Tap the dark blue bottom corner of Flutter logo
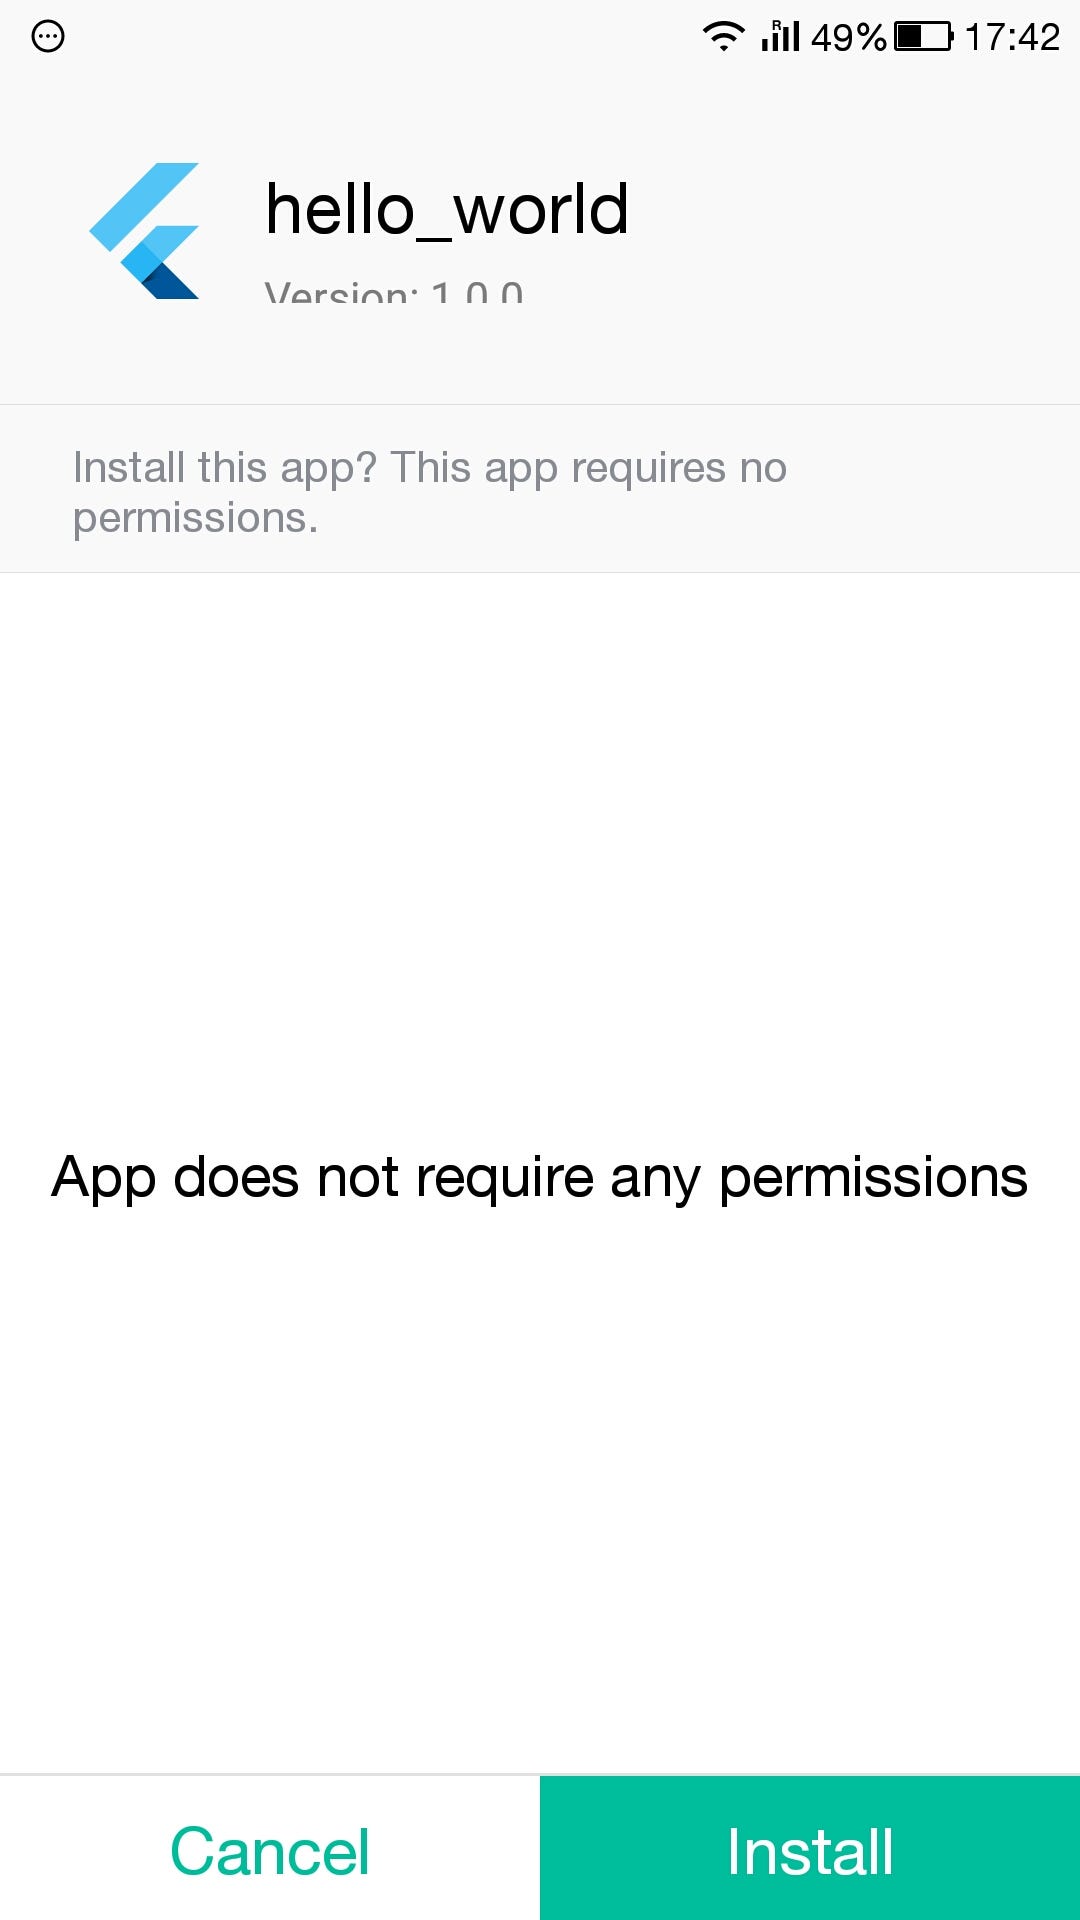The height and width of the screenshot is (1920, 1080). click(x=171, y=282)
